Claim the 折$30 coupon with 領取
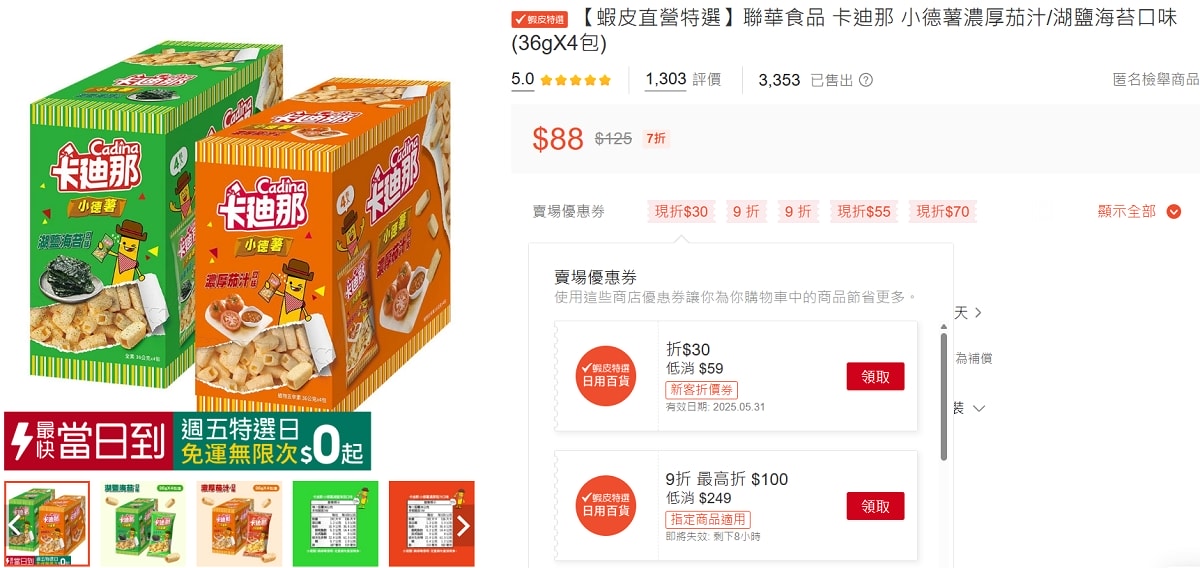Viewport: 1200px width, 568px height. point(875,376)
